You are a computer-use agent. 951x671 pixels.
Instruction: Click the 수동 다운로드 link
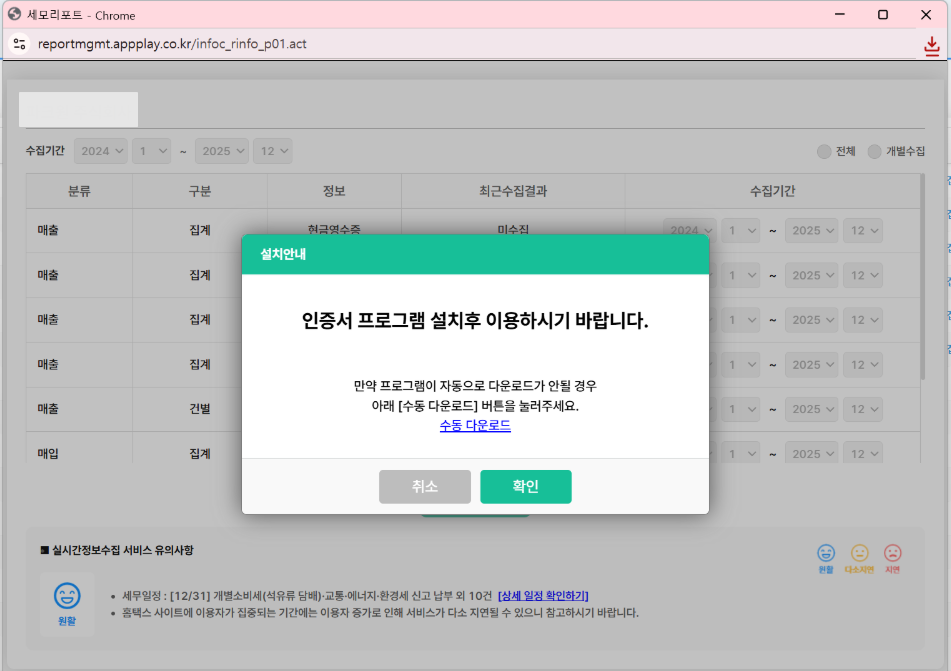coord(475,426)
